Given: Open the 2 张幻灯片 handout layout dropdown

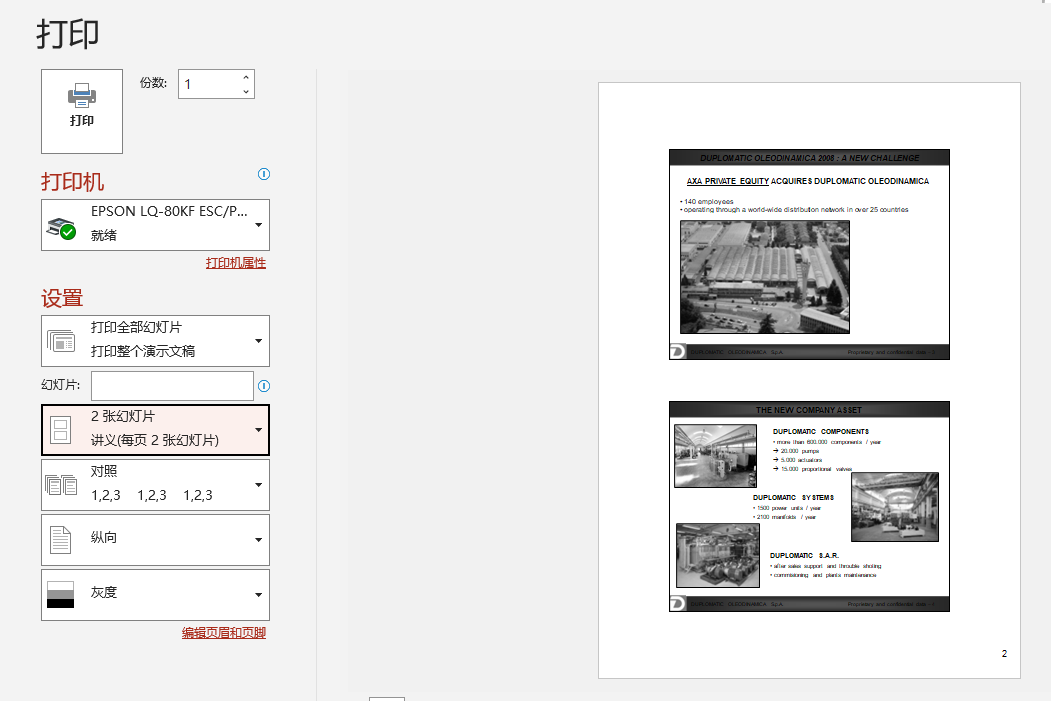Looking at the screenshot, I should 156,430.
